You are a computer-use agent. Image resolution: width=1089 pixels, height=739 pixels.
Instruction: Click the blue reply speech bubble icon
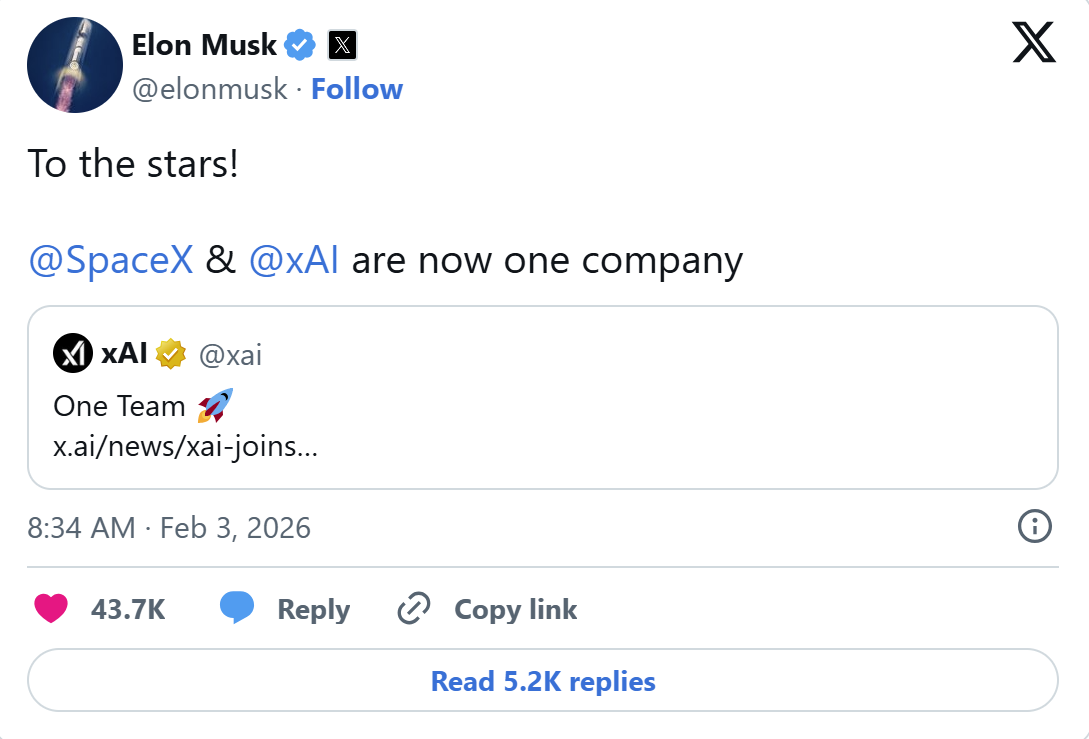(237, 608)
